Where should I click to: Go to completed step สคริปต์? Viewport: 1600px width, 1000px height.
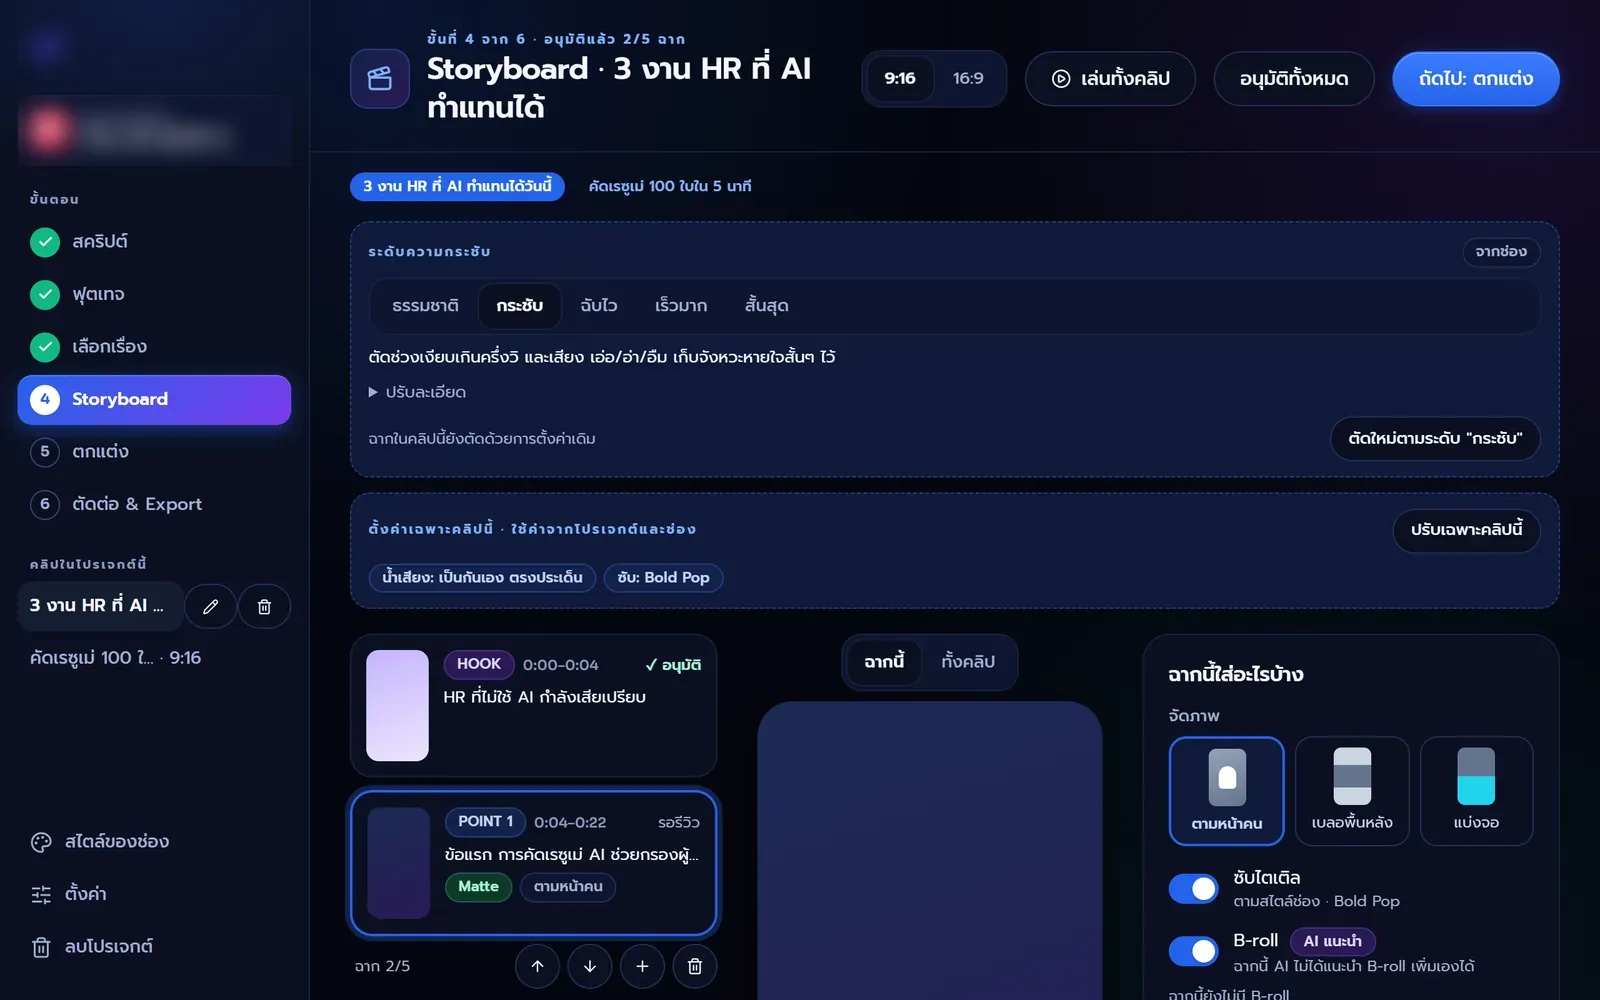tap(154, 242)
